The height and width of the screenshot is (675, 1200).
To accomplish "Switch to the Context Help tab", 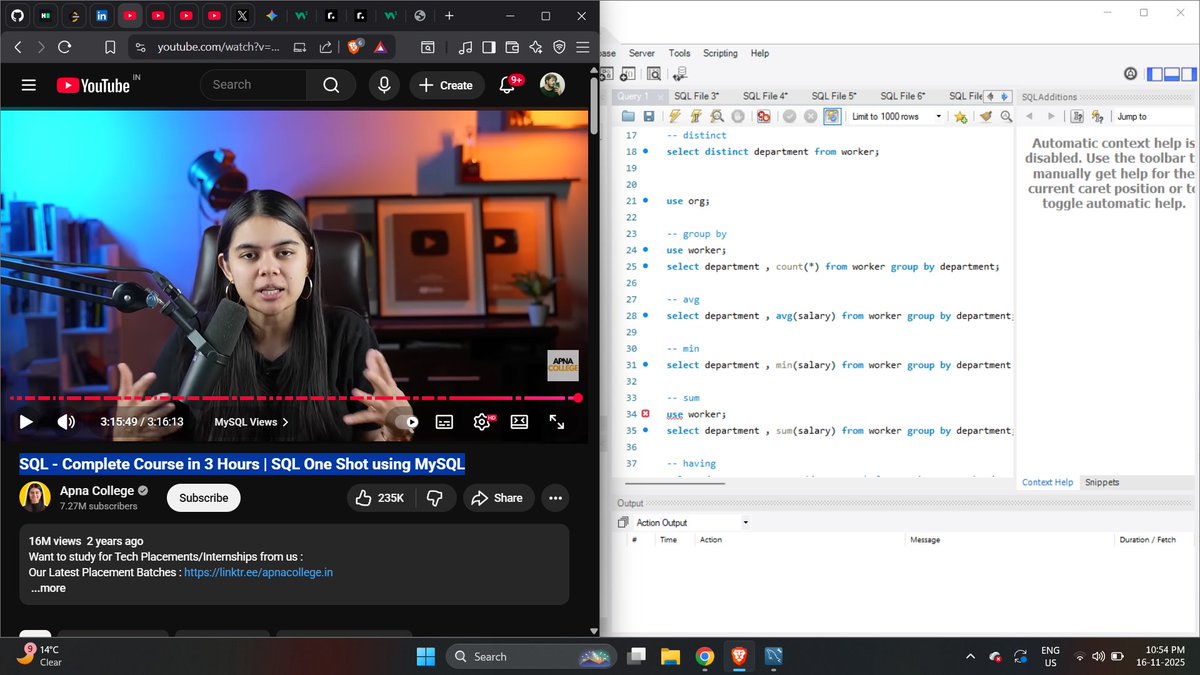I will click(x=1047, y=482).
